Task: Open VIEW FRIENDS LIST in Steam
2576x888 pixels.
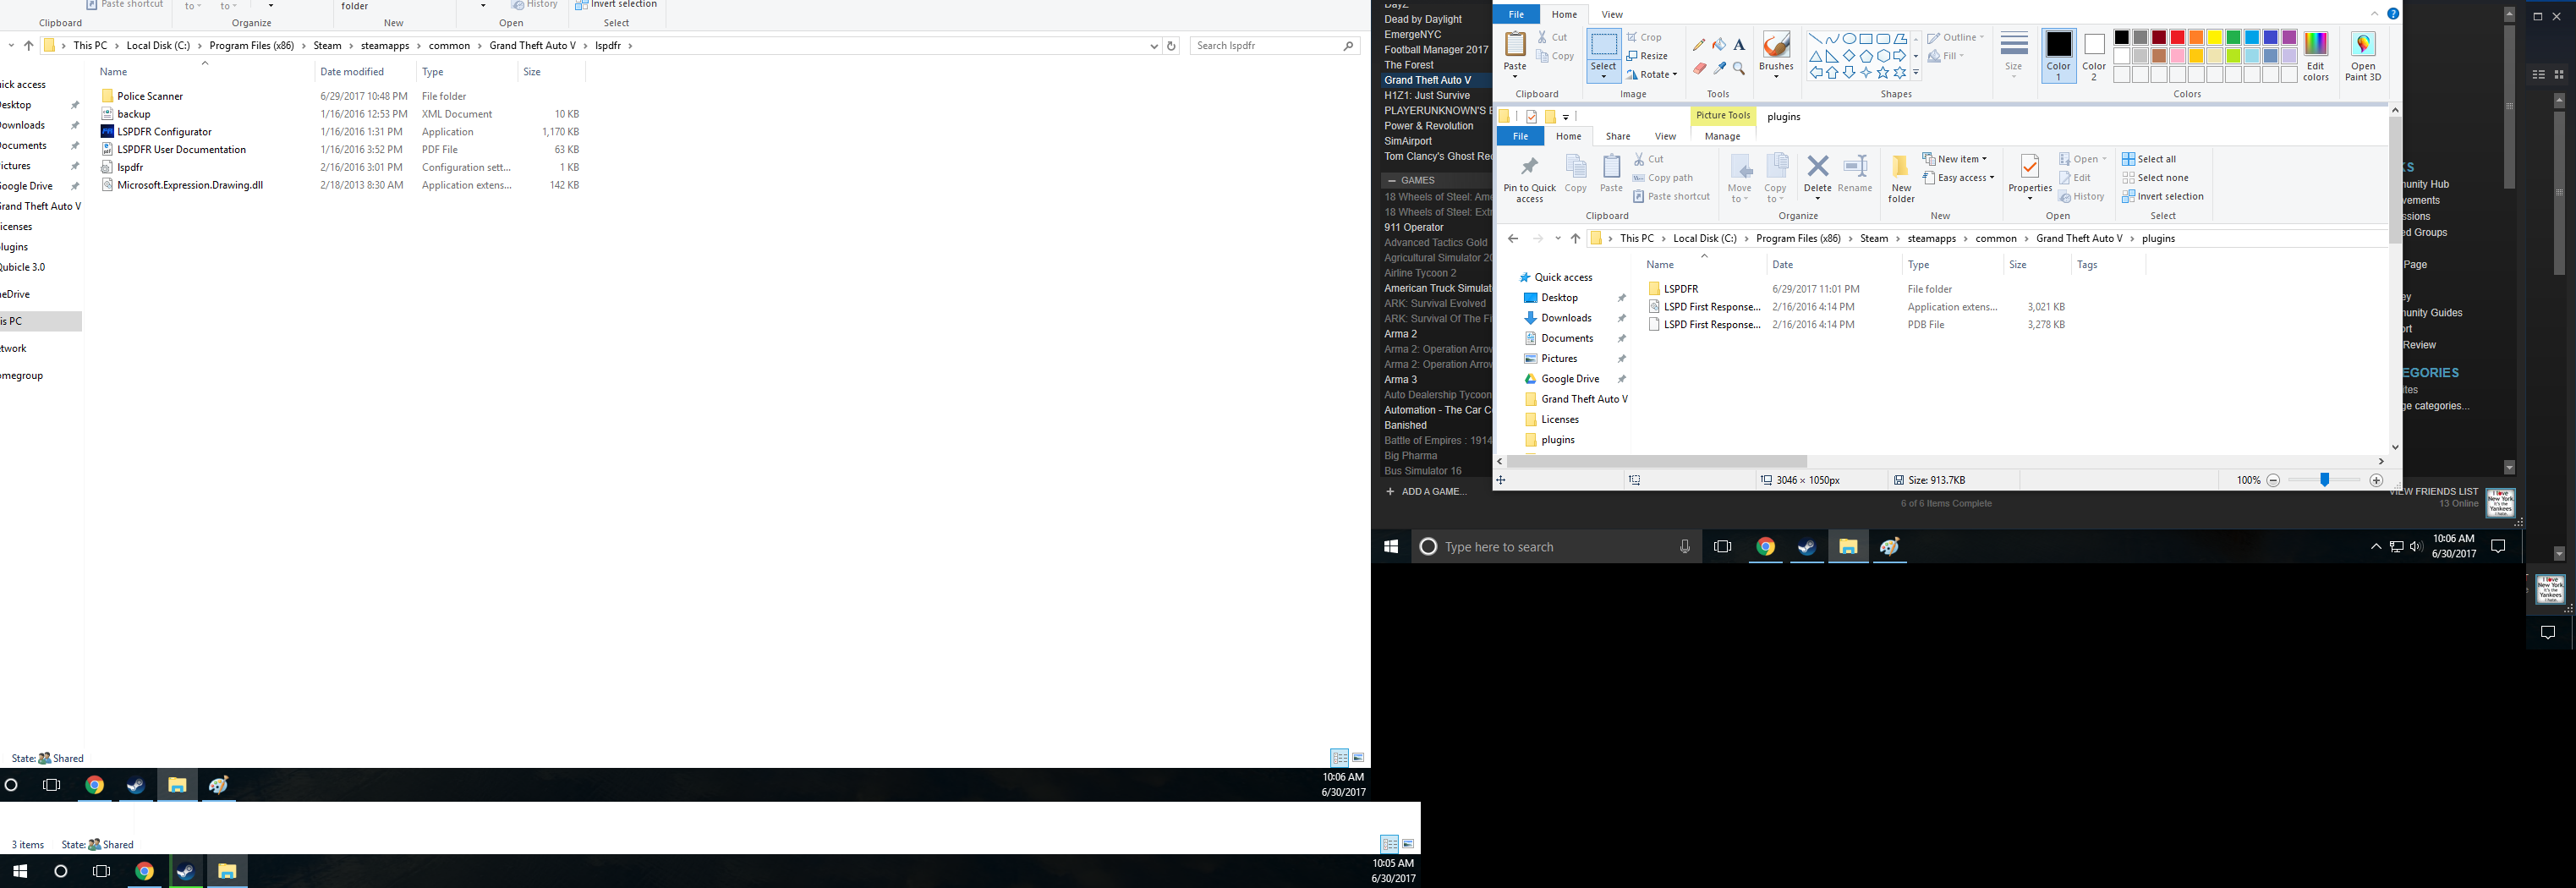Action: pyautogui.click(x=2434, y=492)
